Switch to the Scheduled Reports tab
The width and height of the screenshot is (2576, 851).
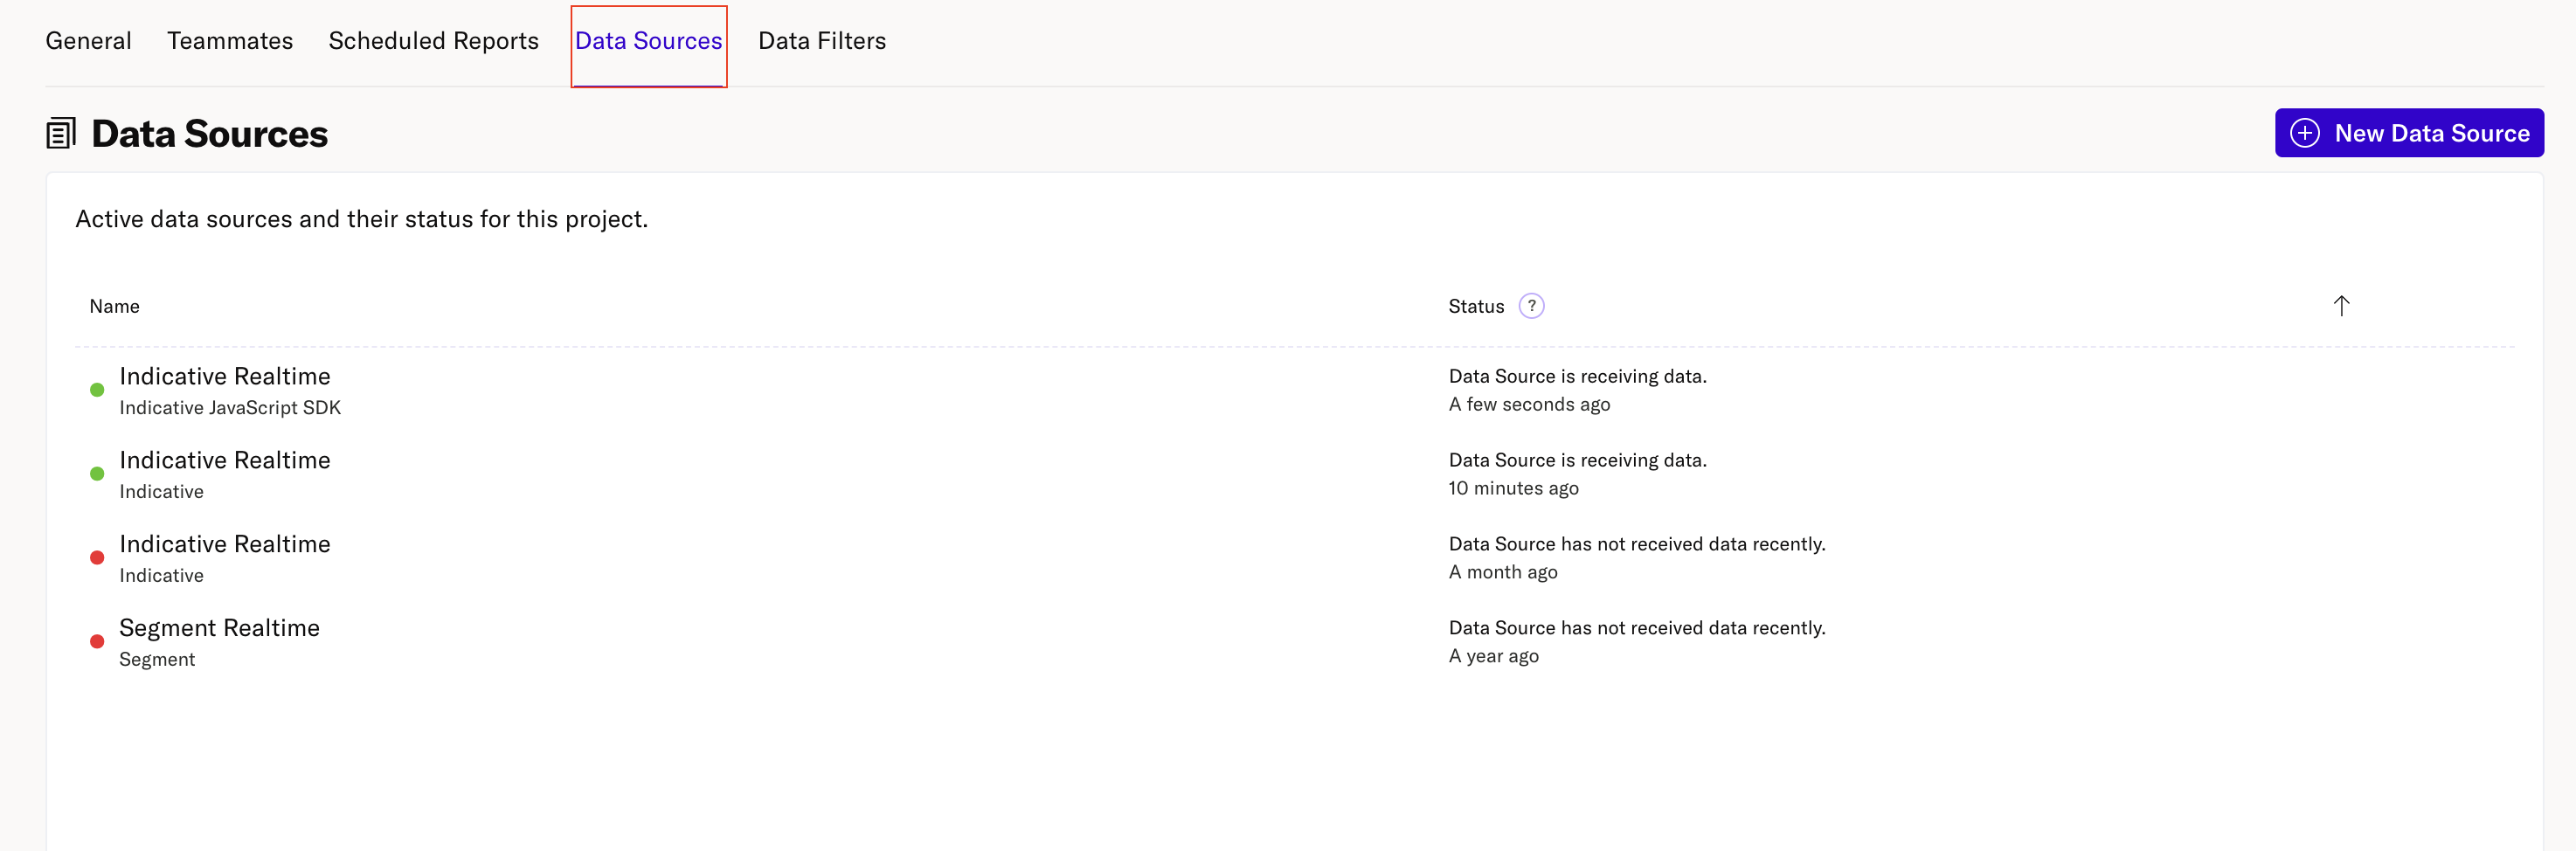[x=433, y=40]
